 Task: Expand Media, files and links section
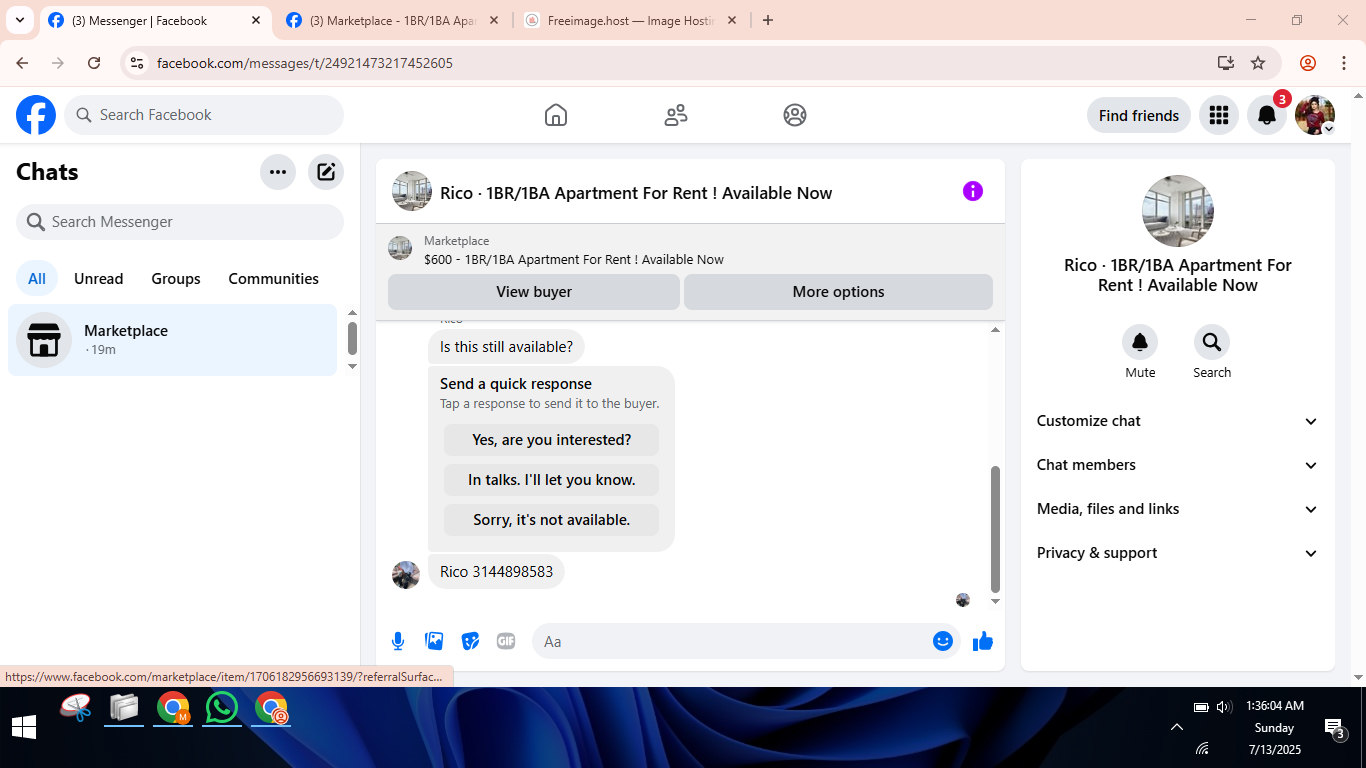[x=1178, y=509]
